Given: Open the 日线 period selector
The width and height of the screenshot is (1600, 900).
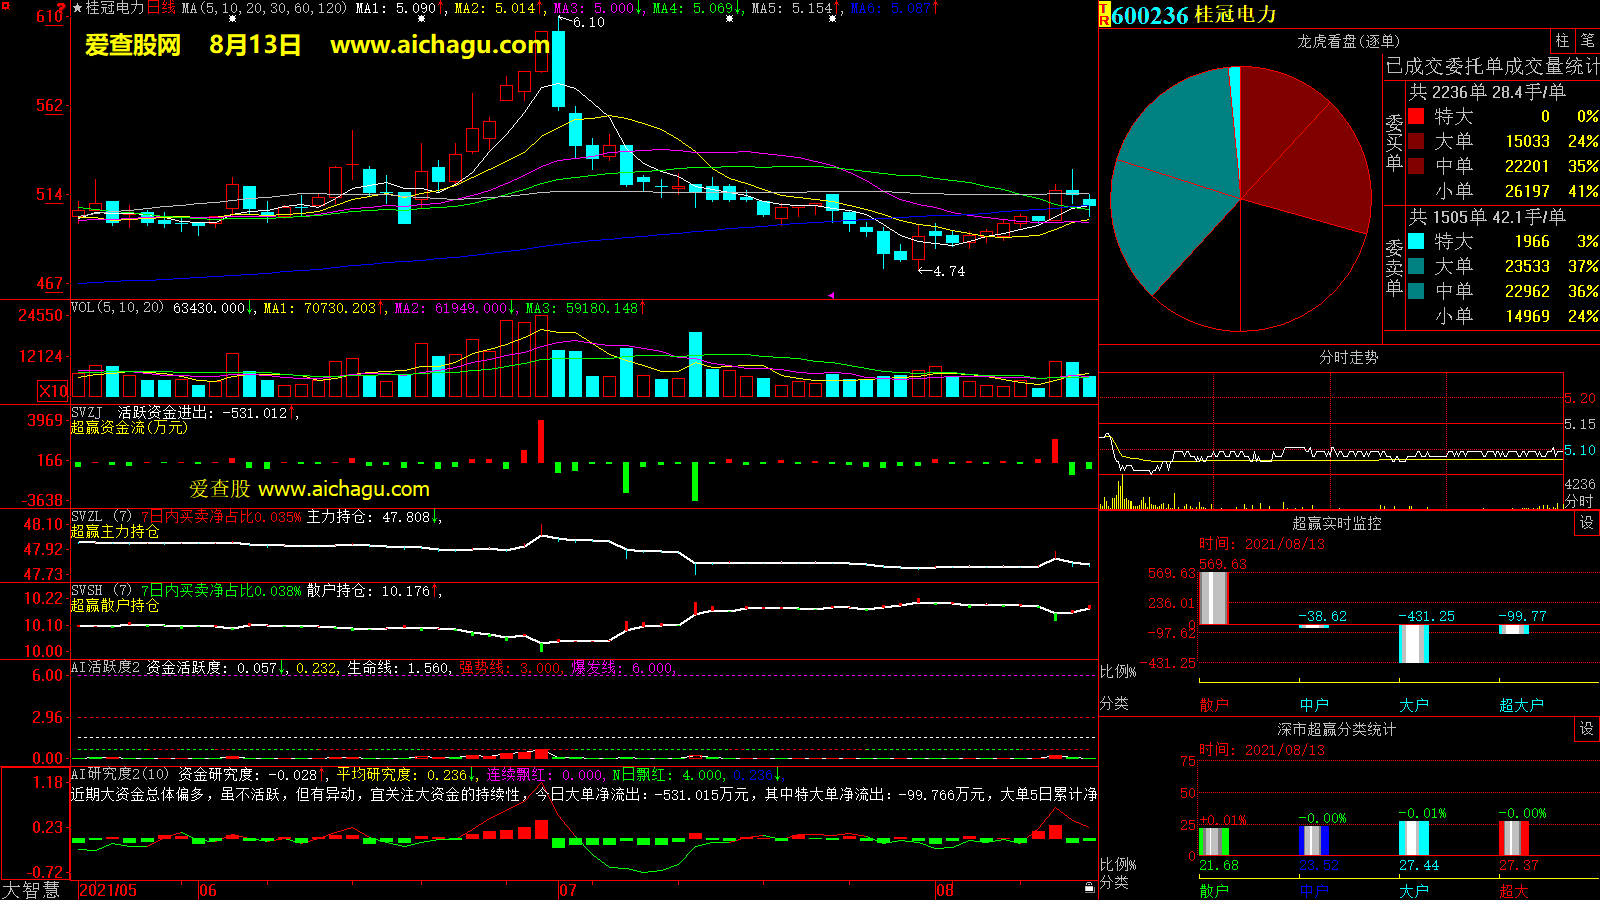Looking at the screenshot, I should 161,8.
